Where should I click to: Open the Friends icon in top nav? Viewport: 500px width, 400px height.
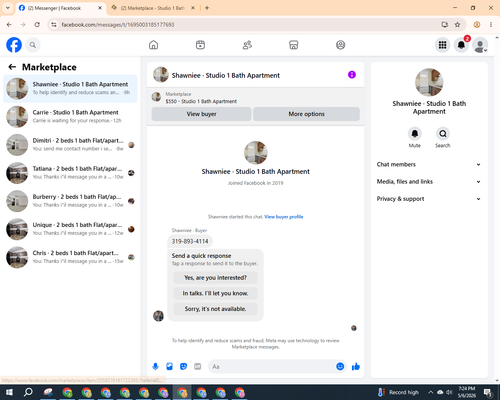pyautogui.click(x=247, y=45)
